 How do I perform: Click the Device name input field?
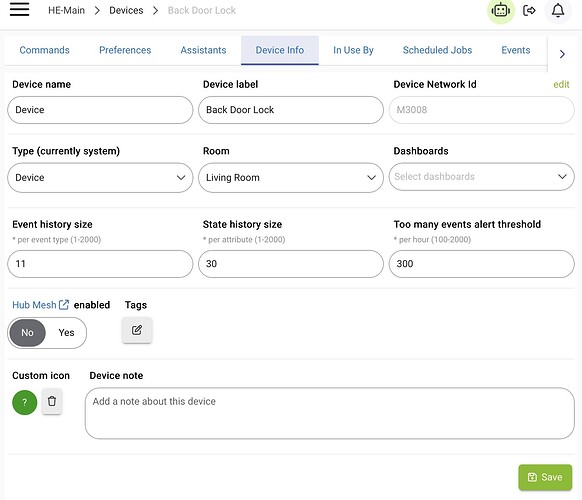[x=100, y=110]
